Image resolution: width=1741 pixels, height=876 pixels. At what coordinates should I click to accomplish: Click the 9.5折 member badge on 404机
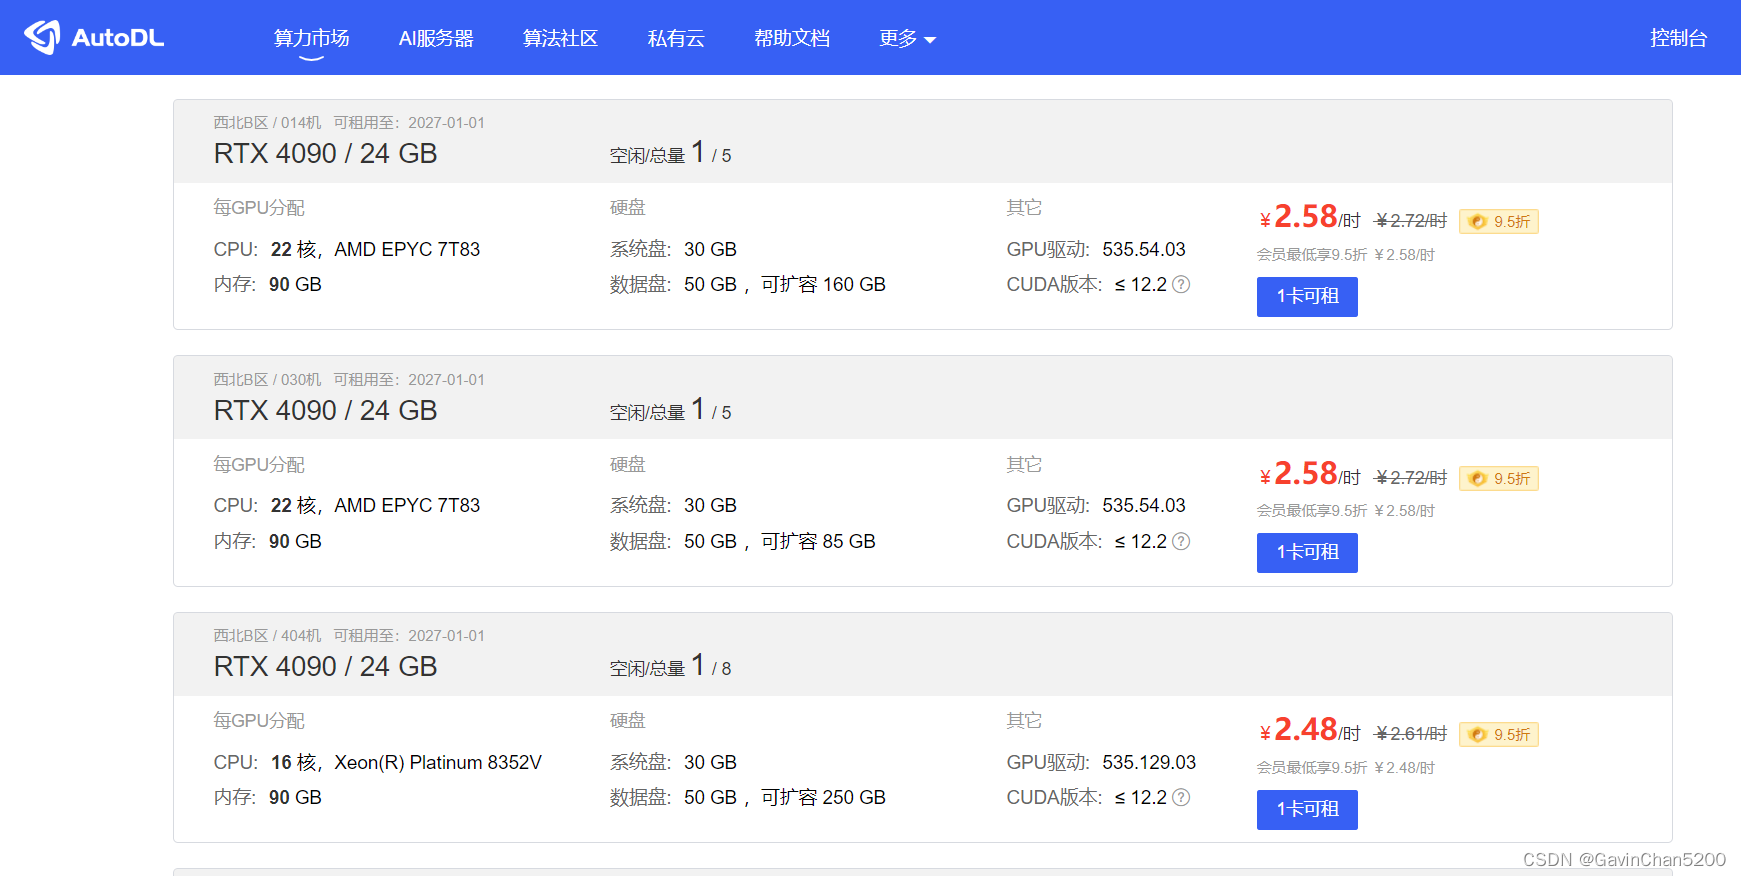tap(1498, 734)
